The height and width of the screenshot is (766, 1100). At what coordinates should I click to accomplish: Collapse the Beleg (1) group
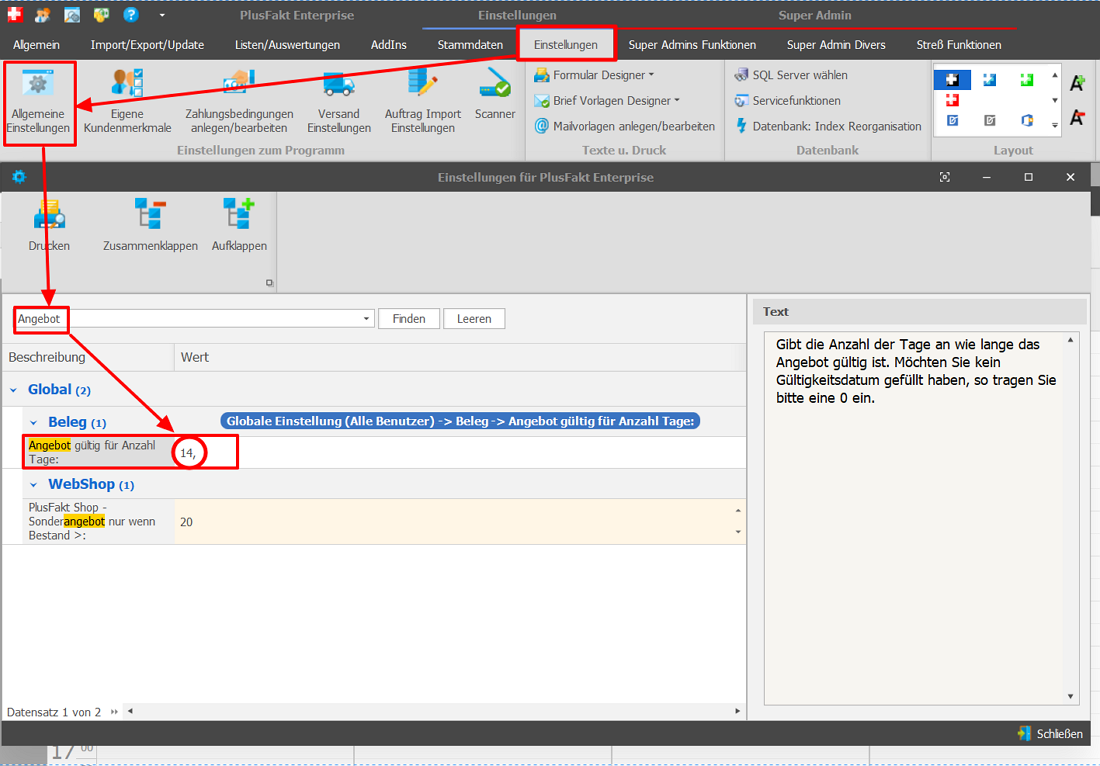(33, 422)
